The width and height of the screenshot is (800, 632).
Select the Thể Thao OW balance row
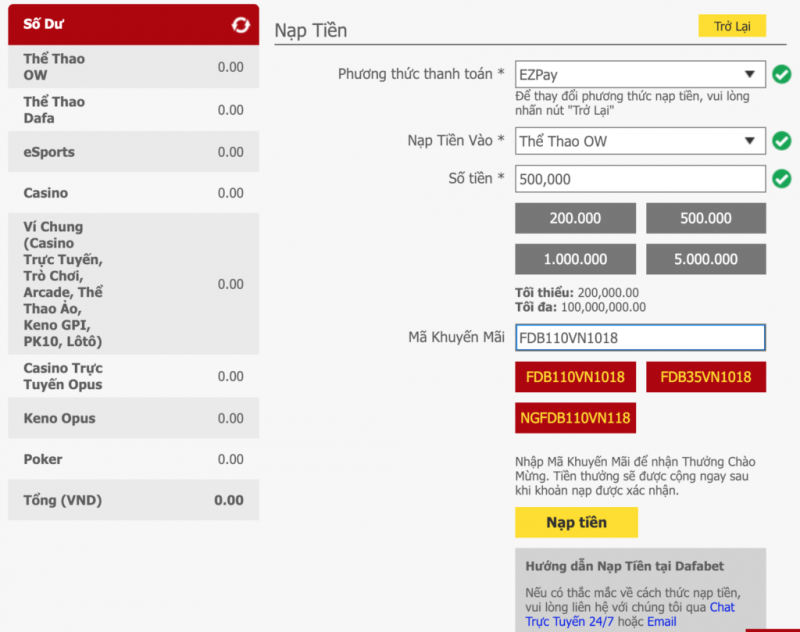pos(133,67)
